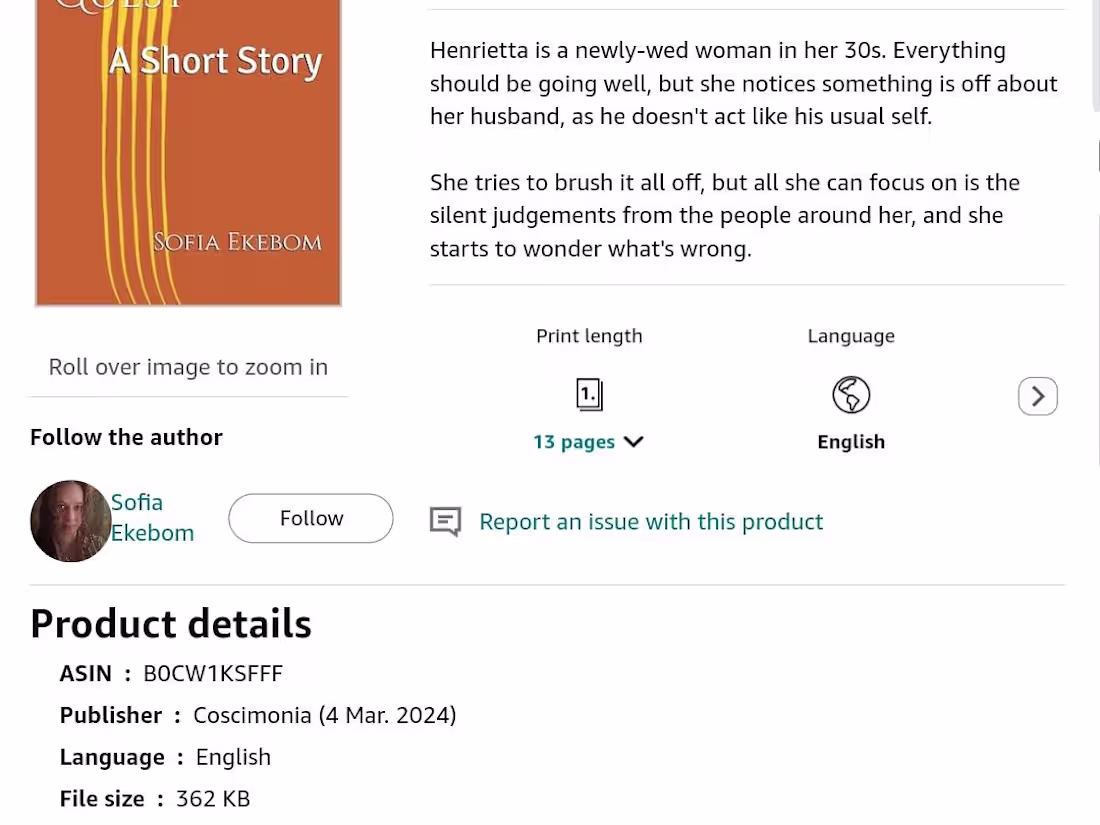This screenshot has width=1100, height=825.
Task: Expand the chevron next to 13 pages
Action: point(634,441)
